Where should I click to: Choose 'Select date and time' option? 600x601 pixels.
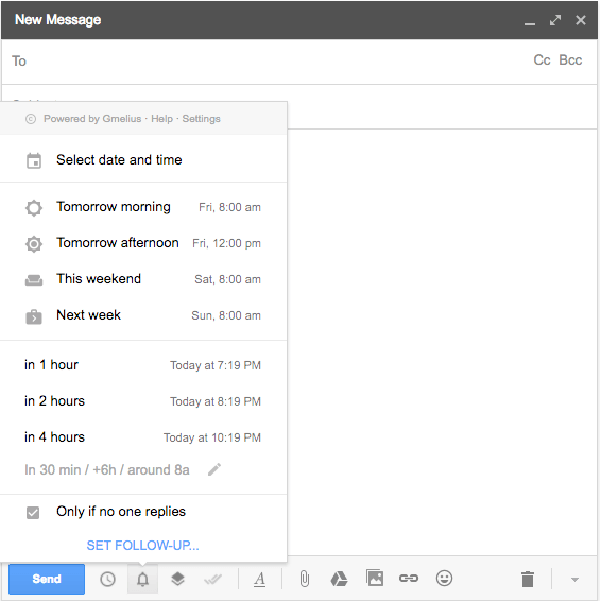[119, 160]
